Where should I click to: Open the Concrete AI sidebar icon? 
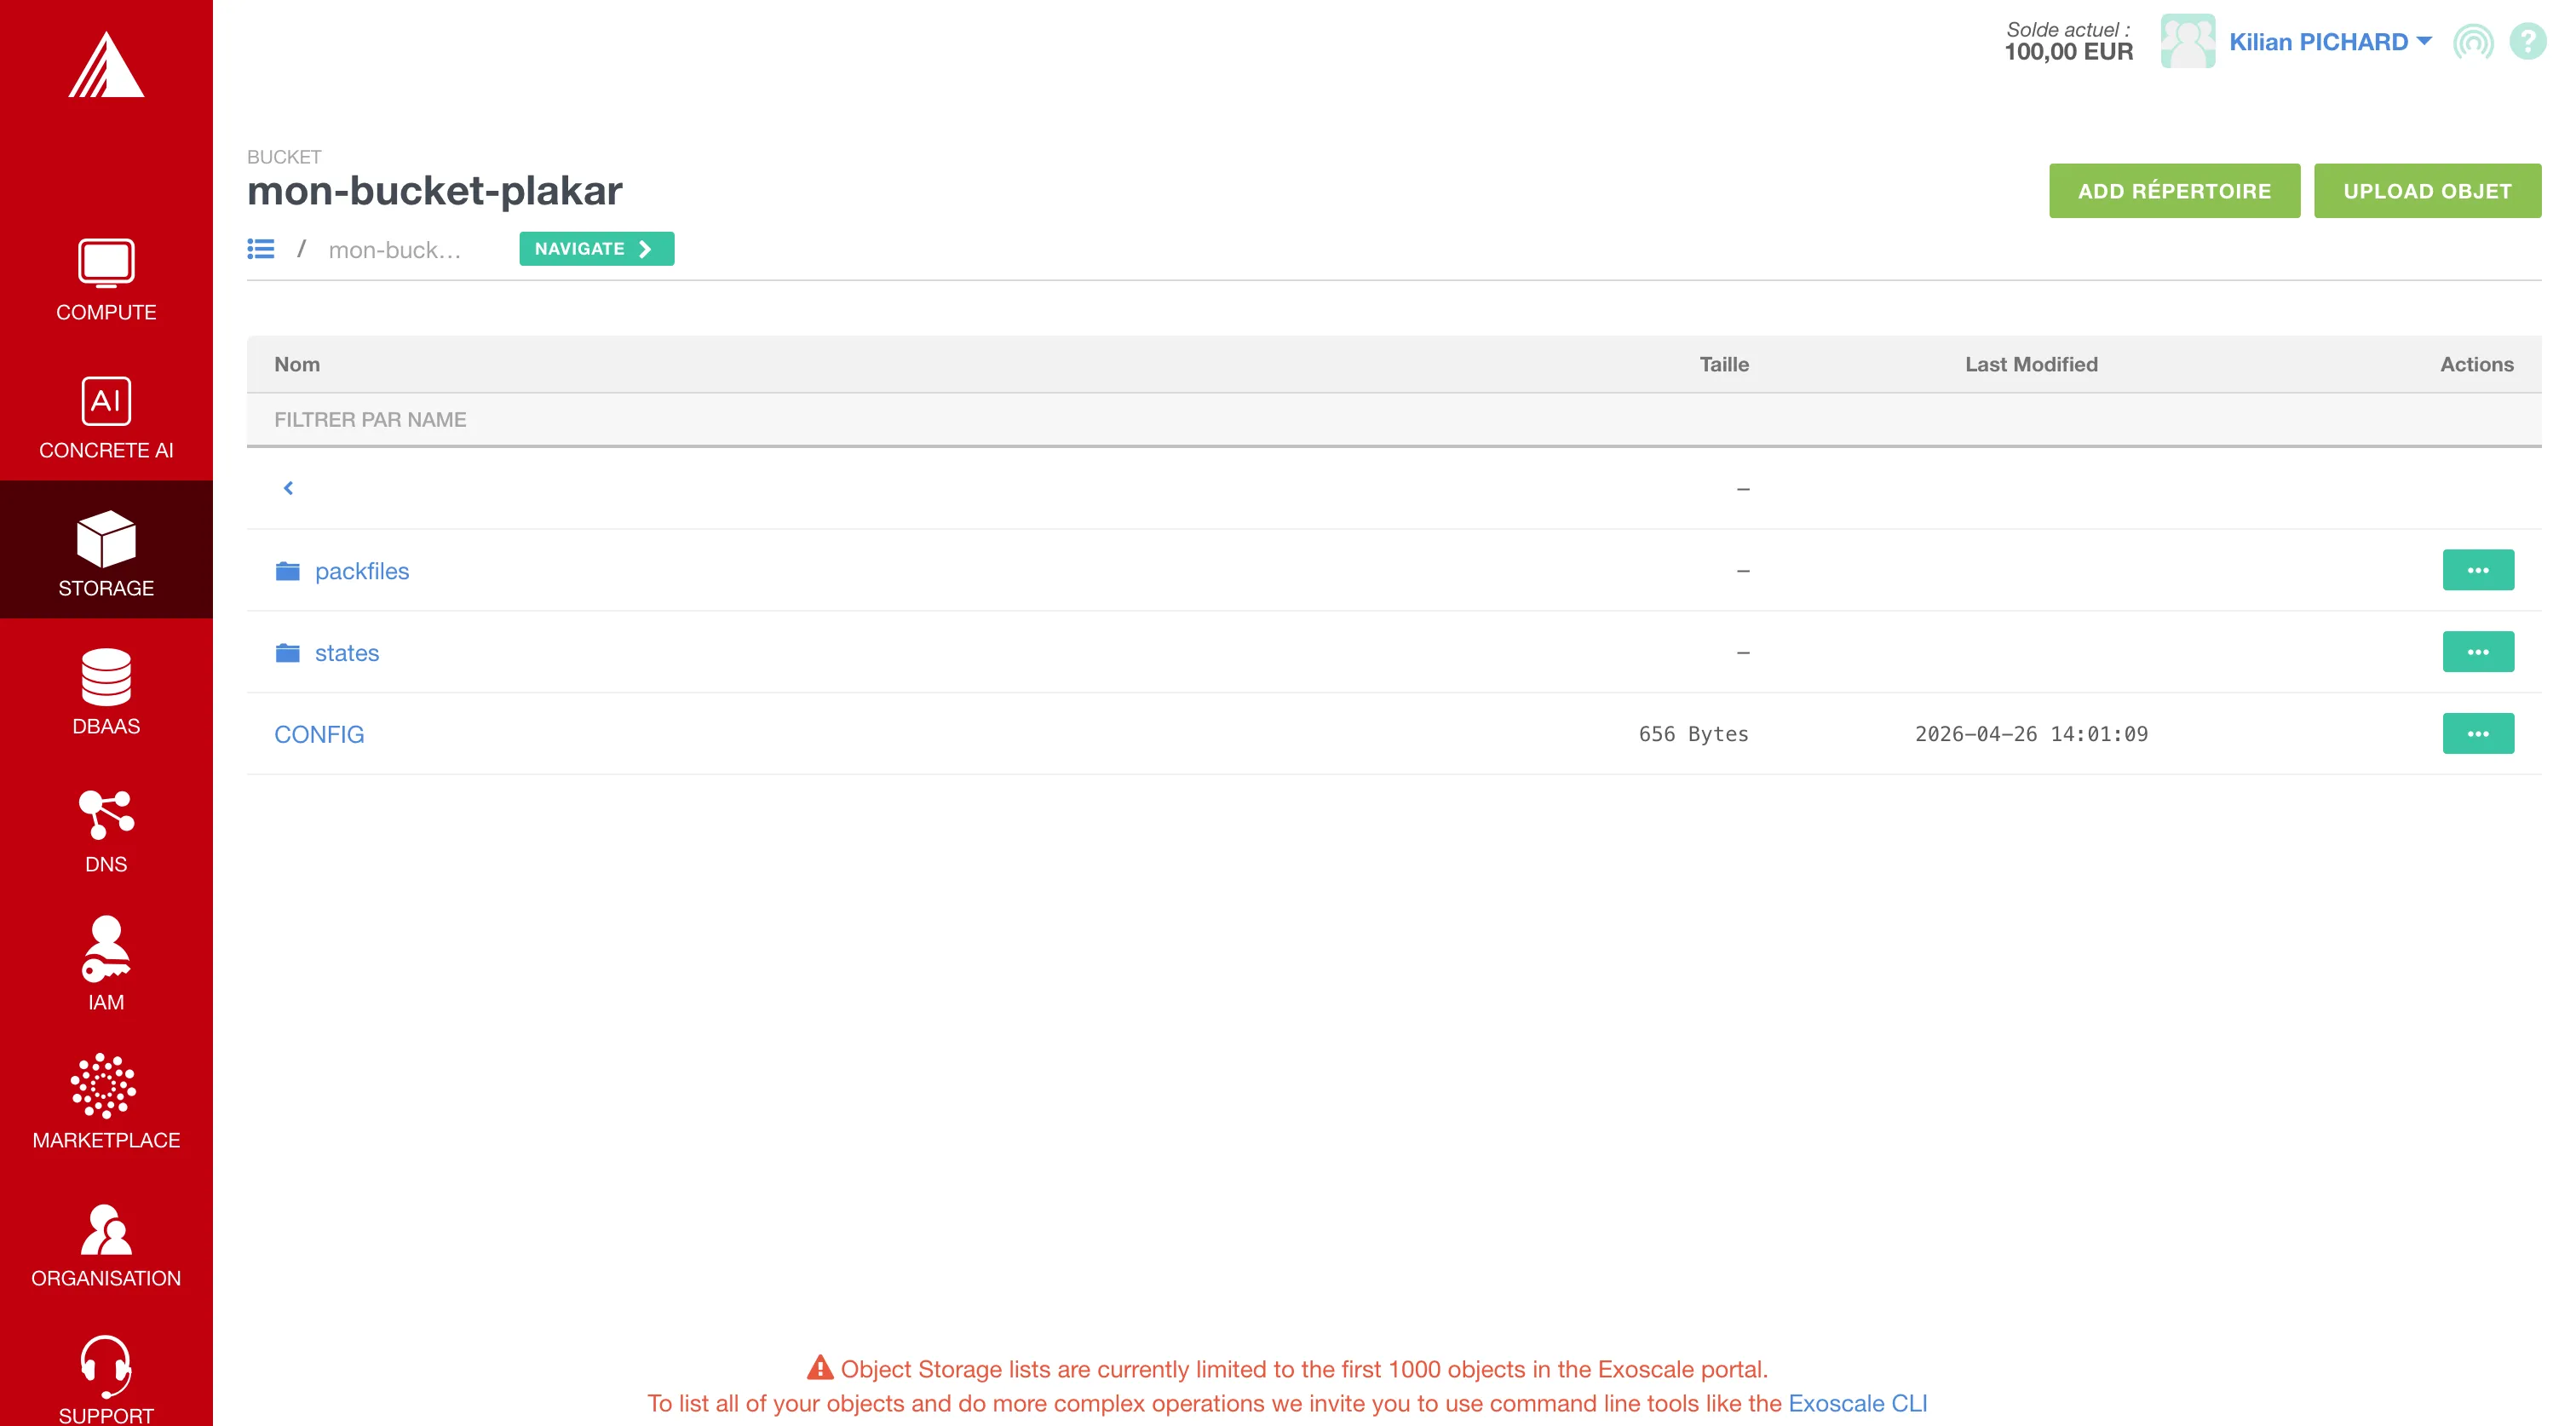coord(106,401)
